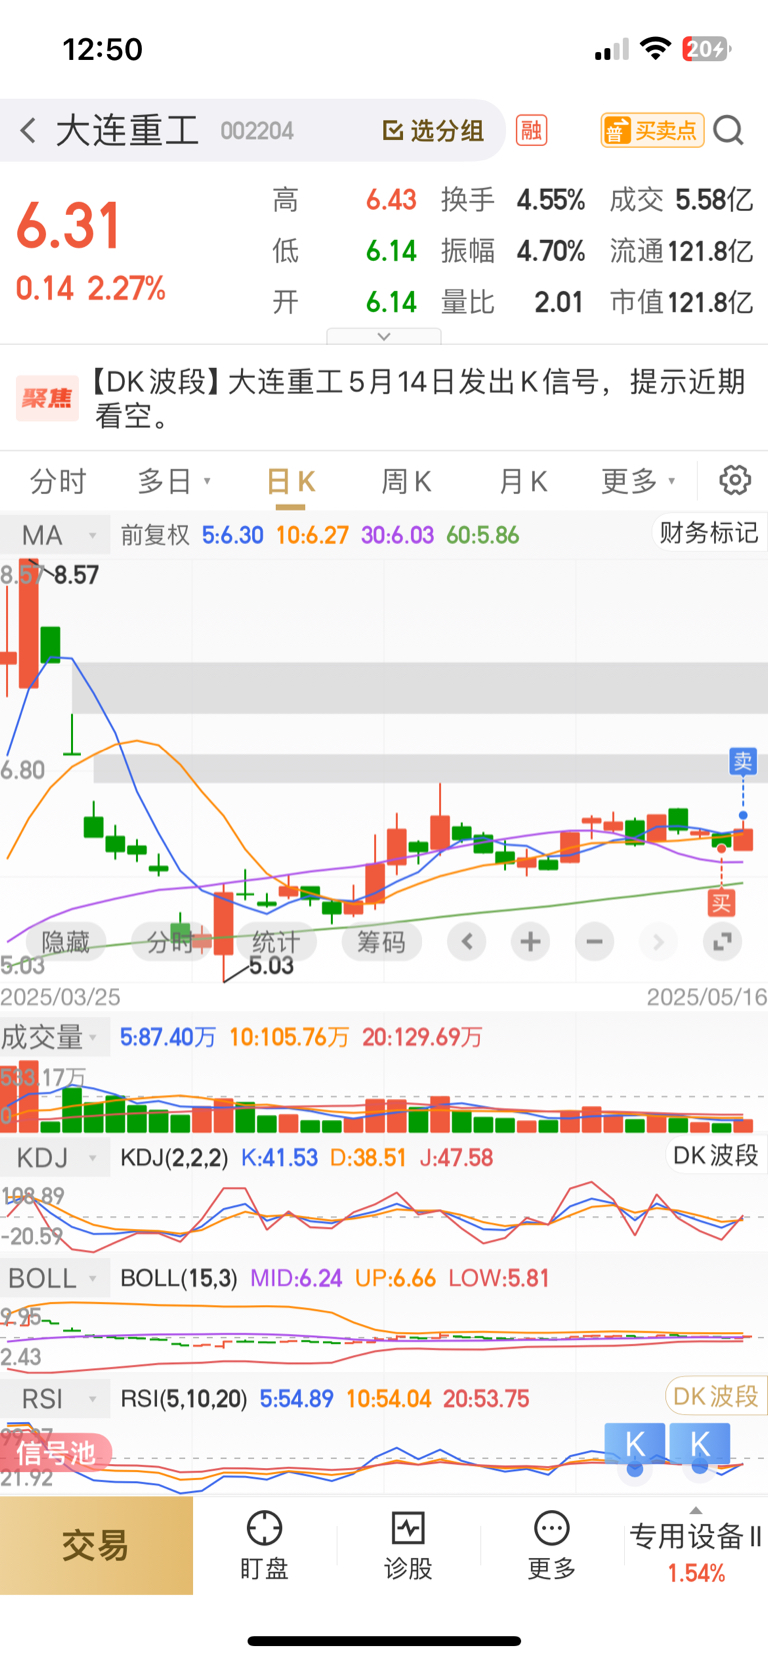
Task: Tap the 12:50 clock in status bar
Action: point(102,49)
